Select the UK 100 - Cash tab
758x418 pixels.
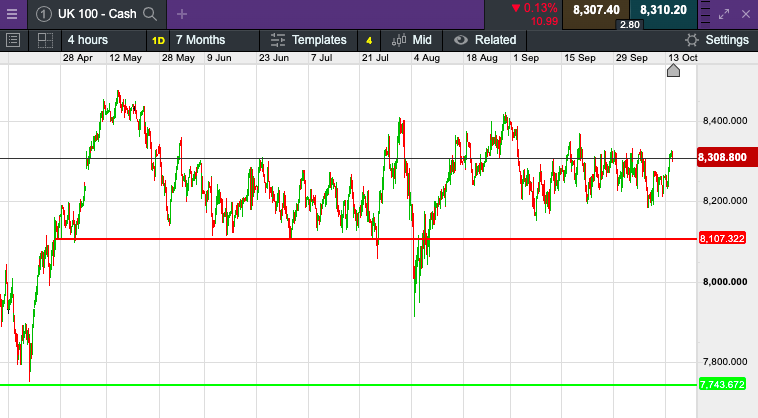[97, 14]
